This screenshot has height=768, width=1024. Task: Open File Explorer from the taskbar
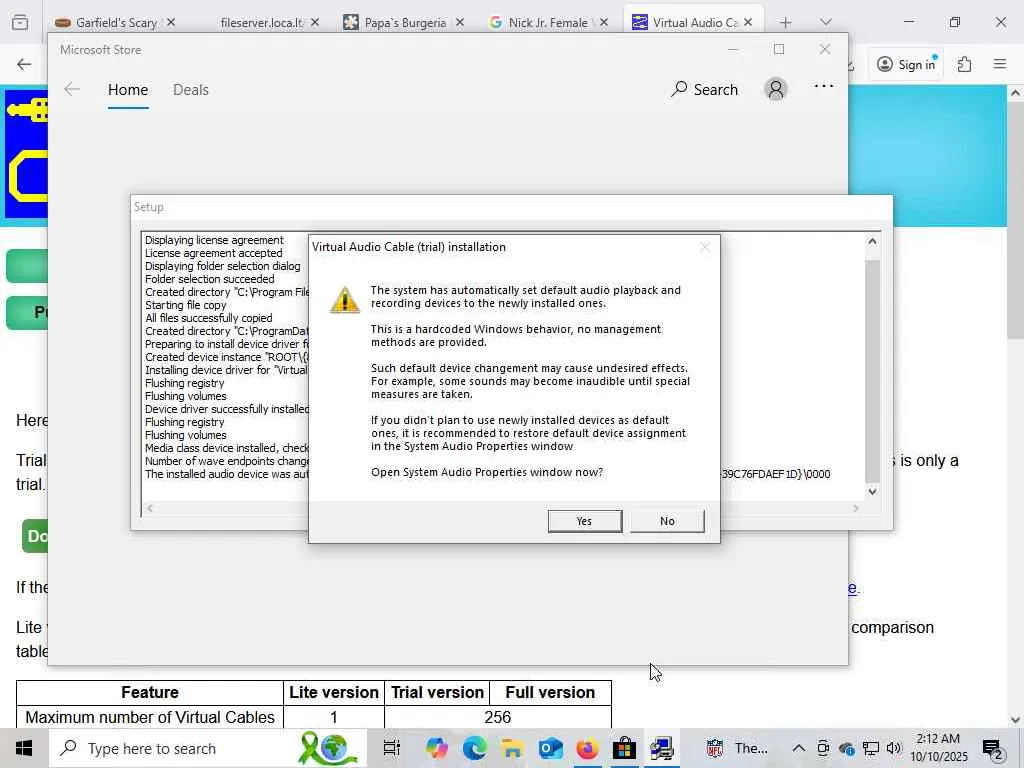[x=512, y=748]
